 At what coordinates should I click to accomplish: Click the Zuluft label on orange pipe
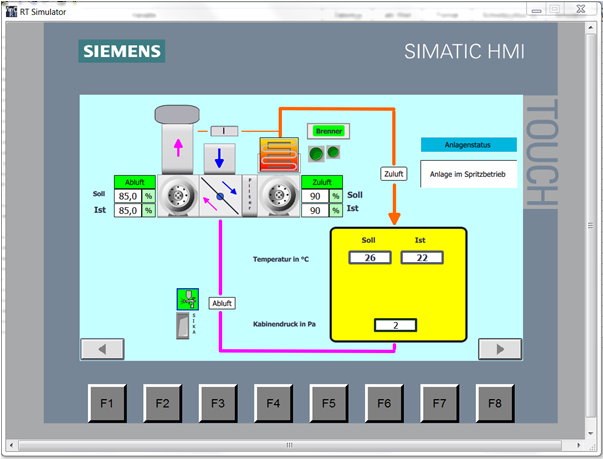click(394, 174)
